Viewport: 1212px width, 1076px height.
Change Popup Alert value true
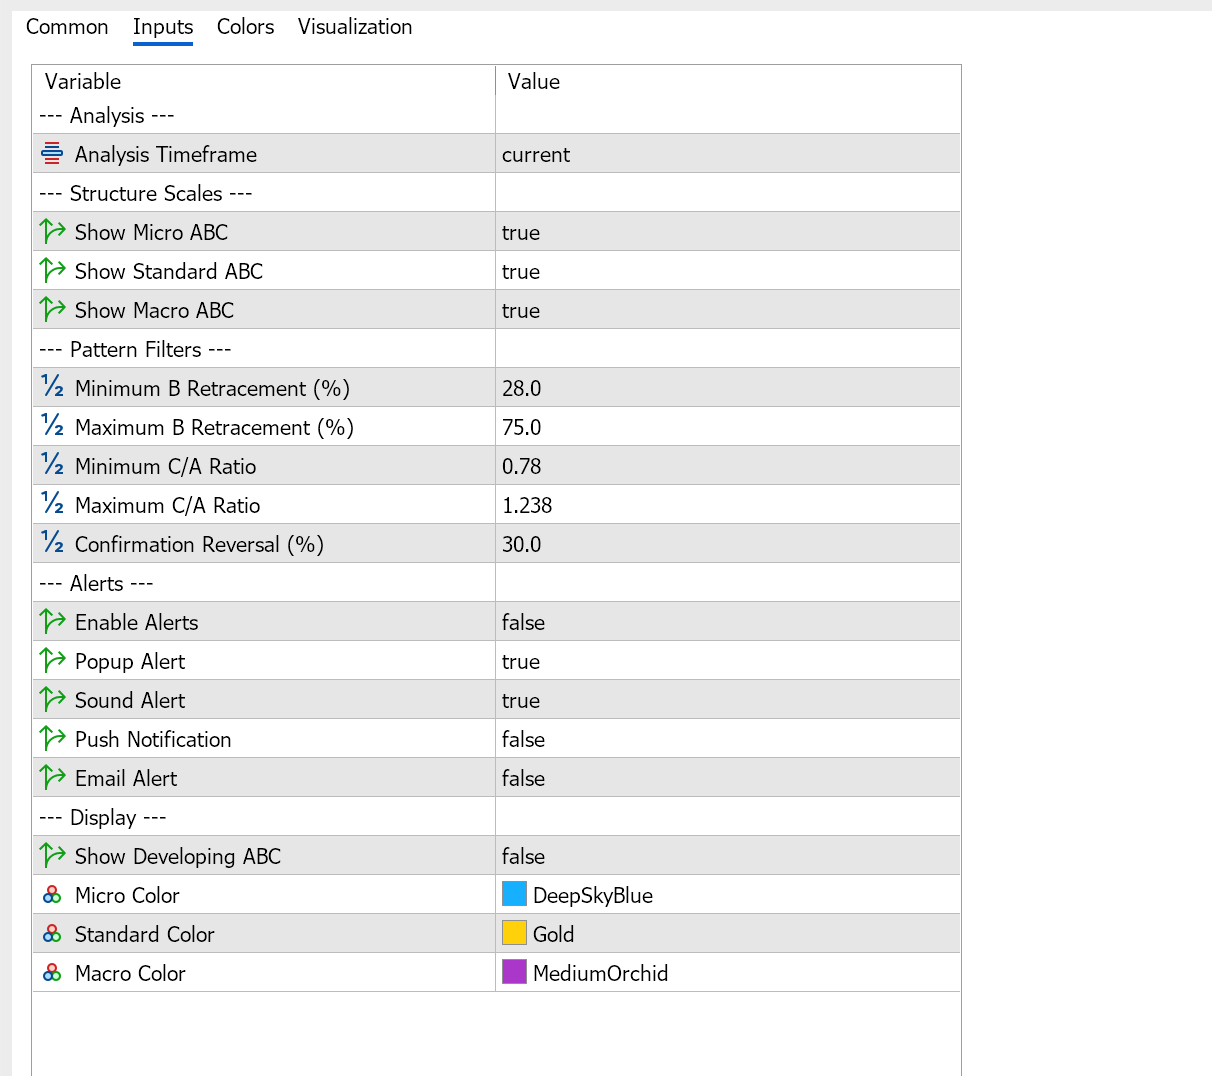(728, 661)
